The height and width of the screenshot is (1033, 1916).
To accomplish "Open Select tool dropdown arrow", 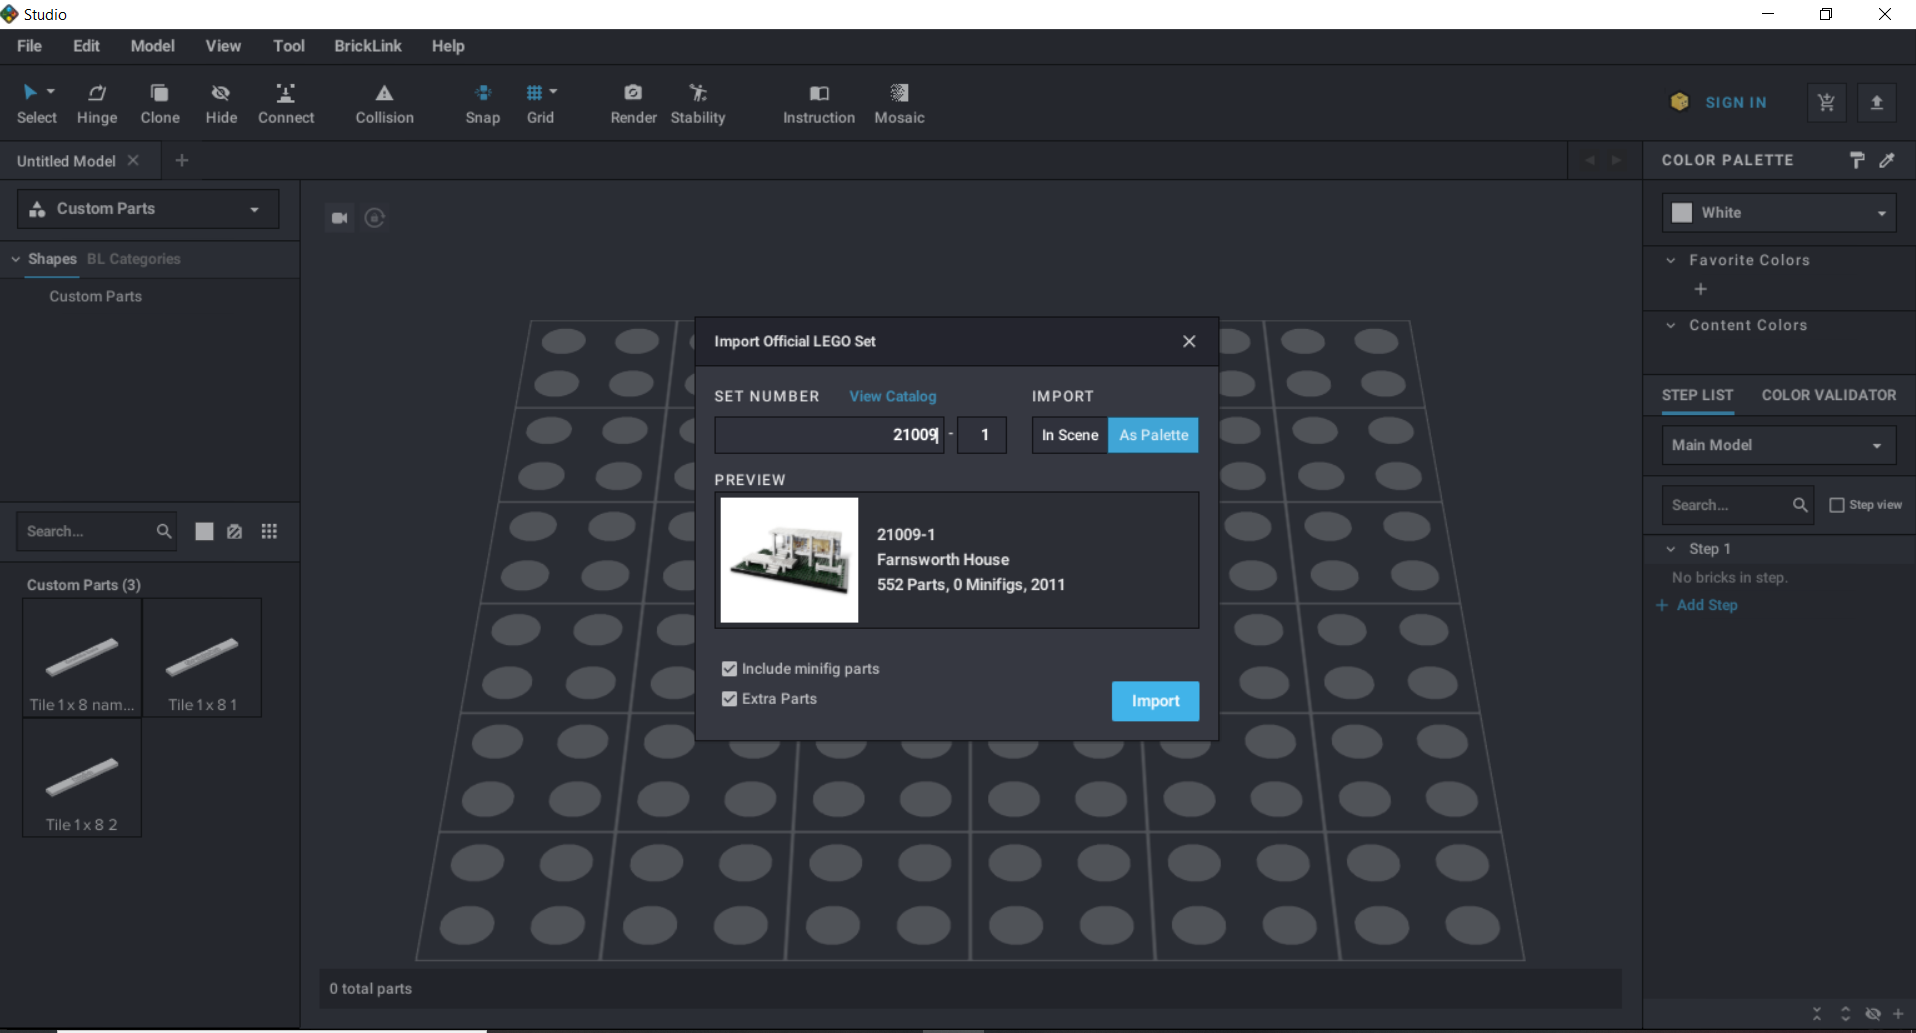I will (51, 92).
